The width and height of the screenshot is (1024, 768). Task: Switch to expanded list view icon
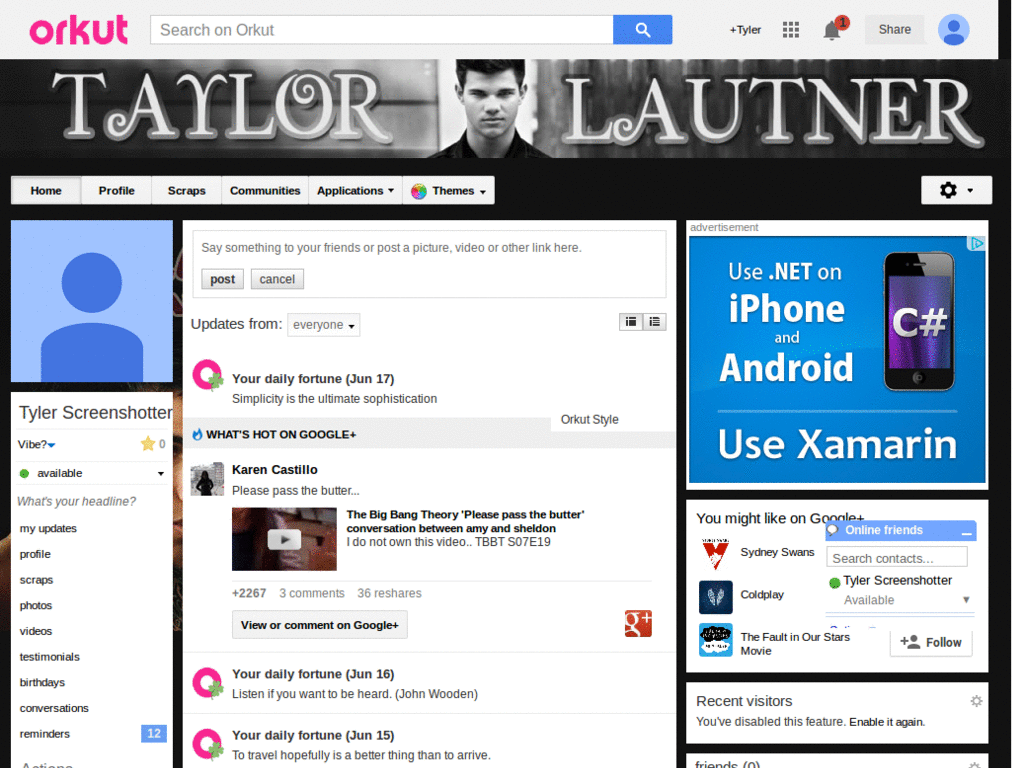click(x=654, y=322)
